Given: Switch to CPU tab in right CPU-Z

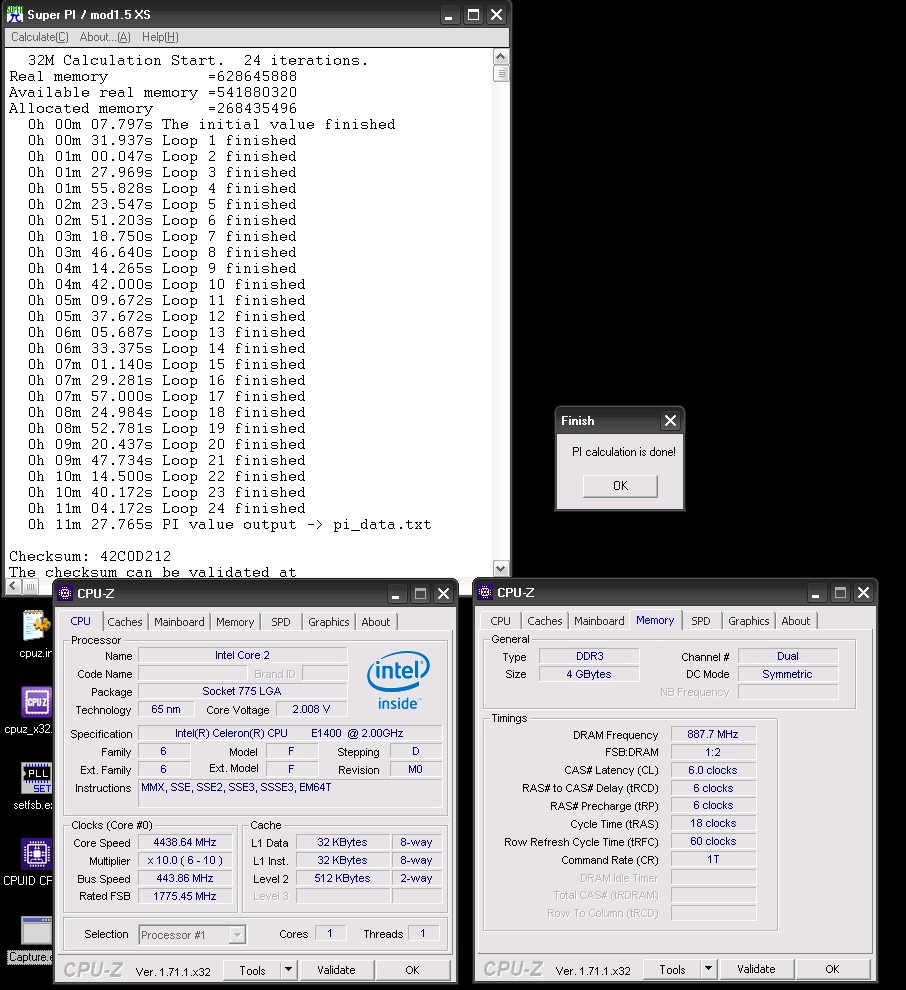Looking at the screenshot, I should [x=500, y=621].
